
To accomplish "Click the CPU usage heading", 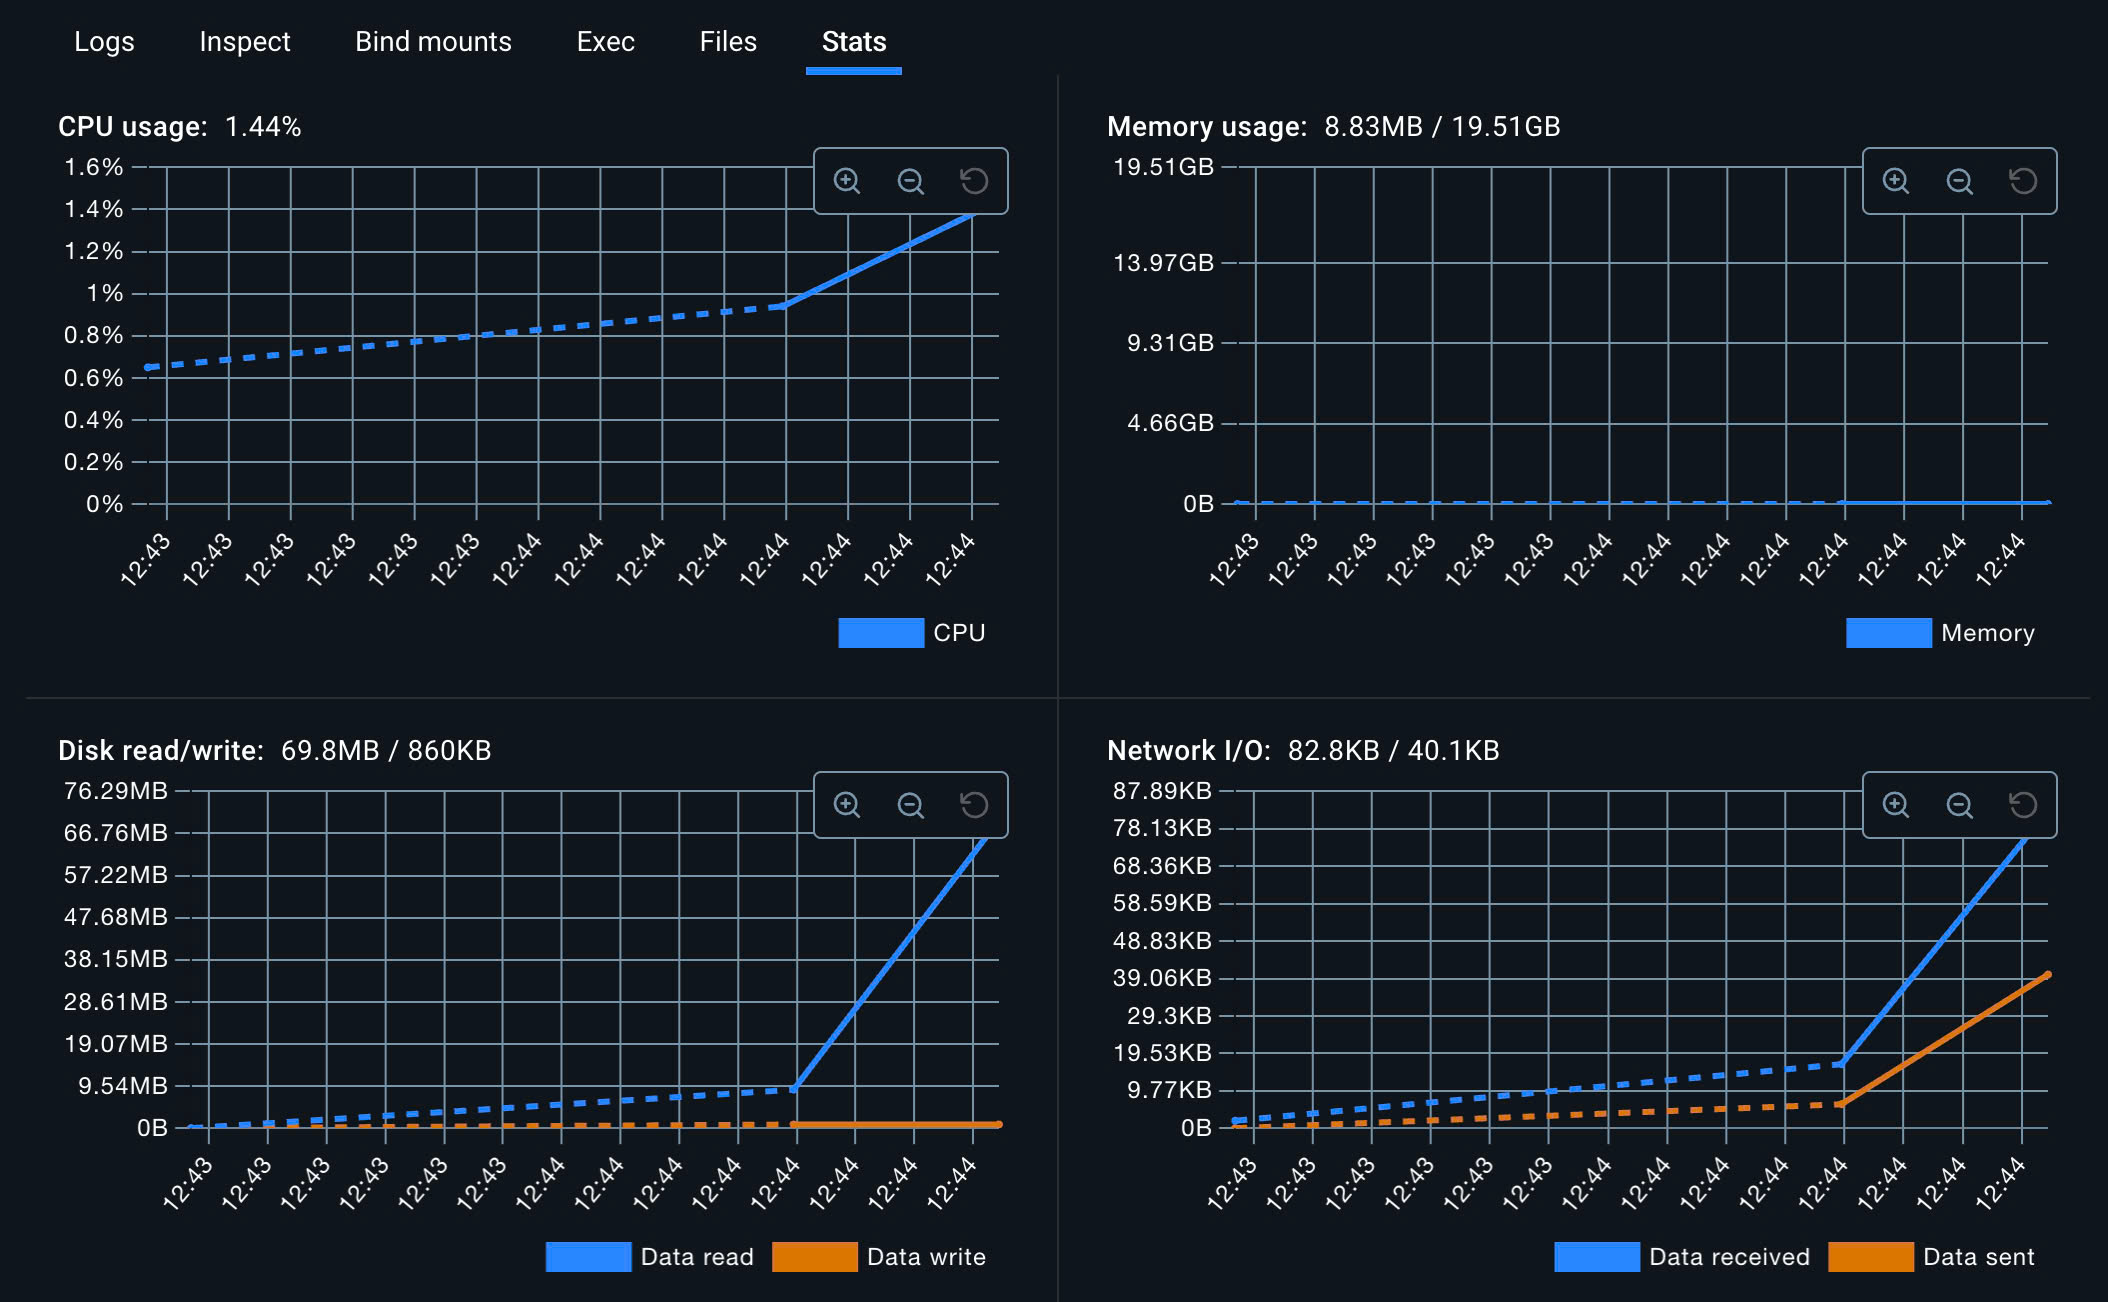I will [x=133, y=127].
